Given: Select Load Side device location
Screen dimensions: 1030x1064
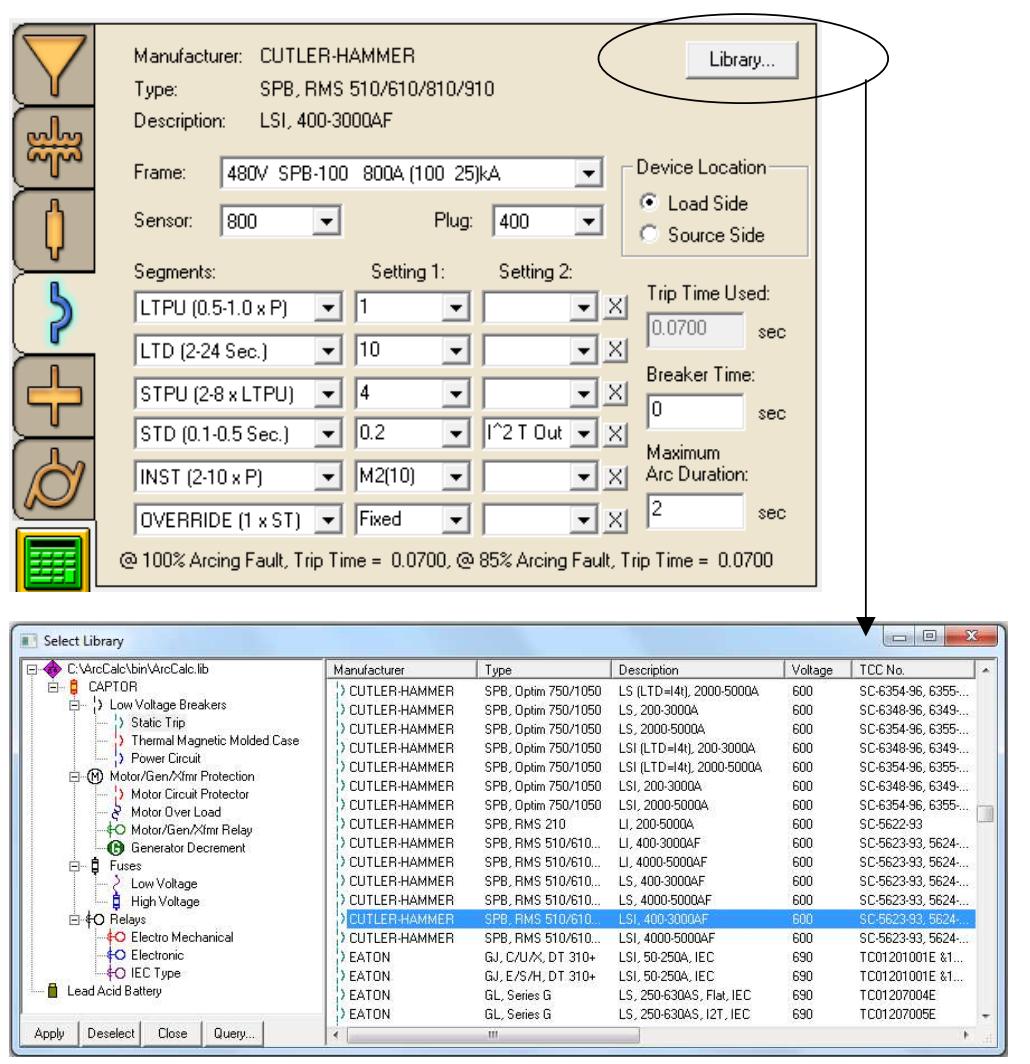Looking at the screenshot, I should 649,203.
